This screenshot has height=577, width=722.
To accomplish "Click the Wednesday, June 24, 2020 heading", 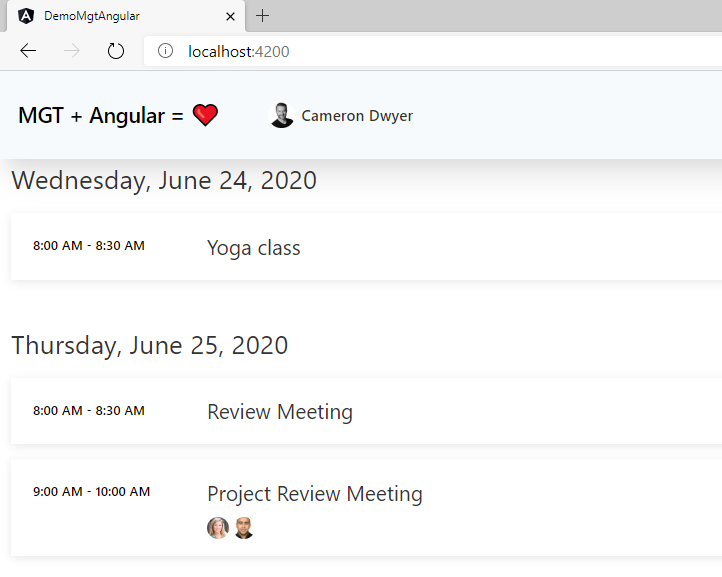I will [164, 180].
